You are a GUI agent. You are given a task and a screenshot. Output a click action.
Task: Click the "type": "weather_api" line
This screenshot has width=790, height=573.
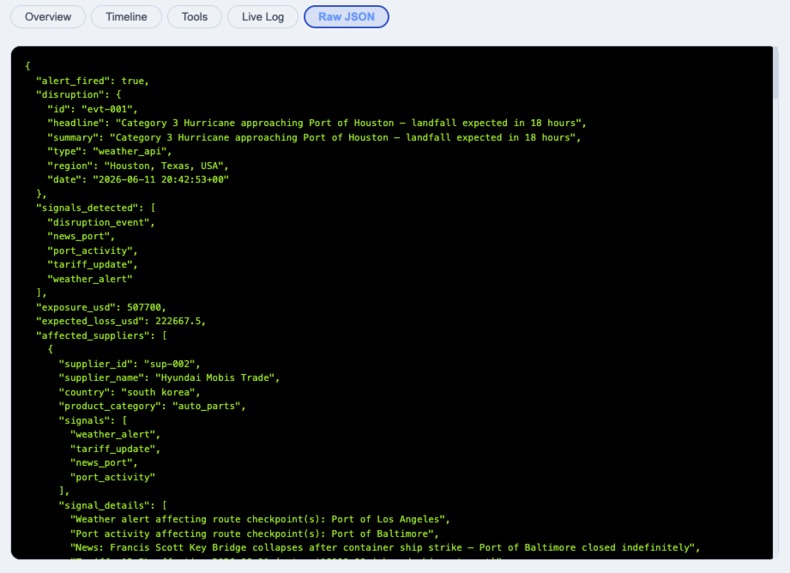click(x=109, y=151)
